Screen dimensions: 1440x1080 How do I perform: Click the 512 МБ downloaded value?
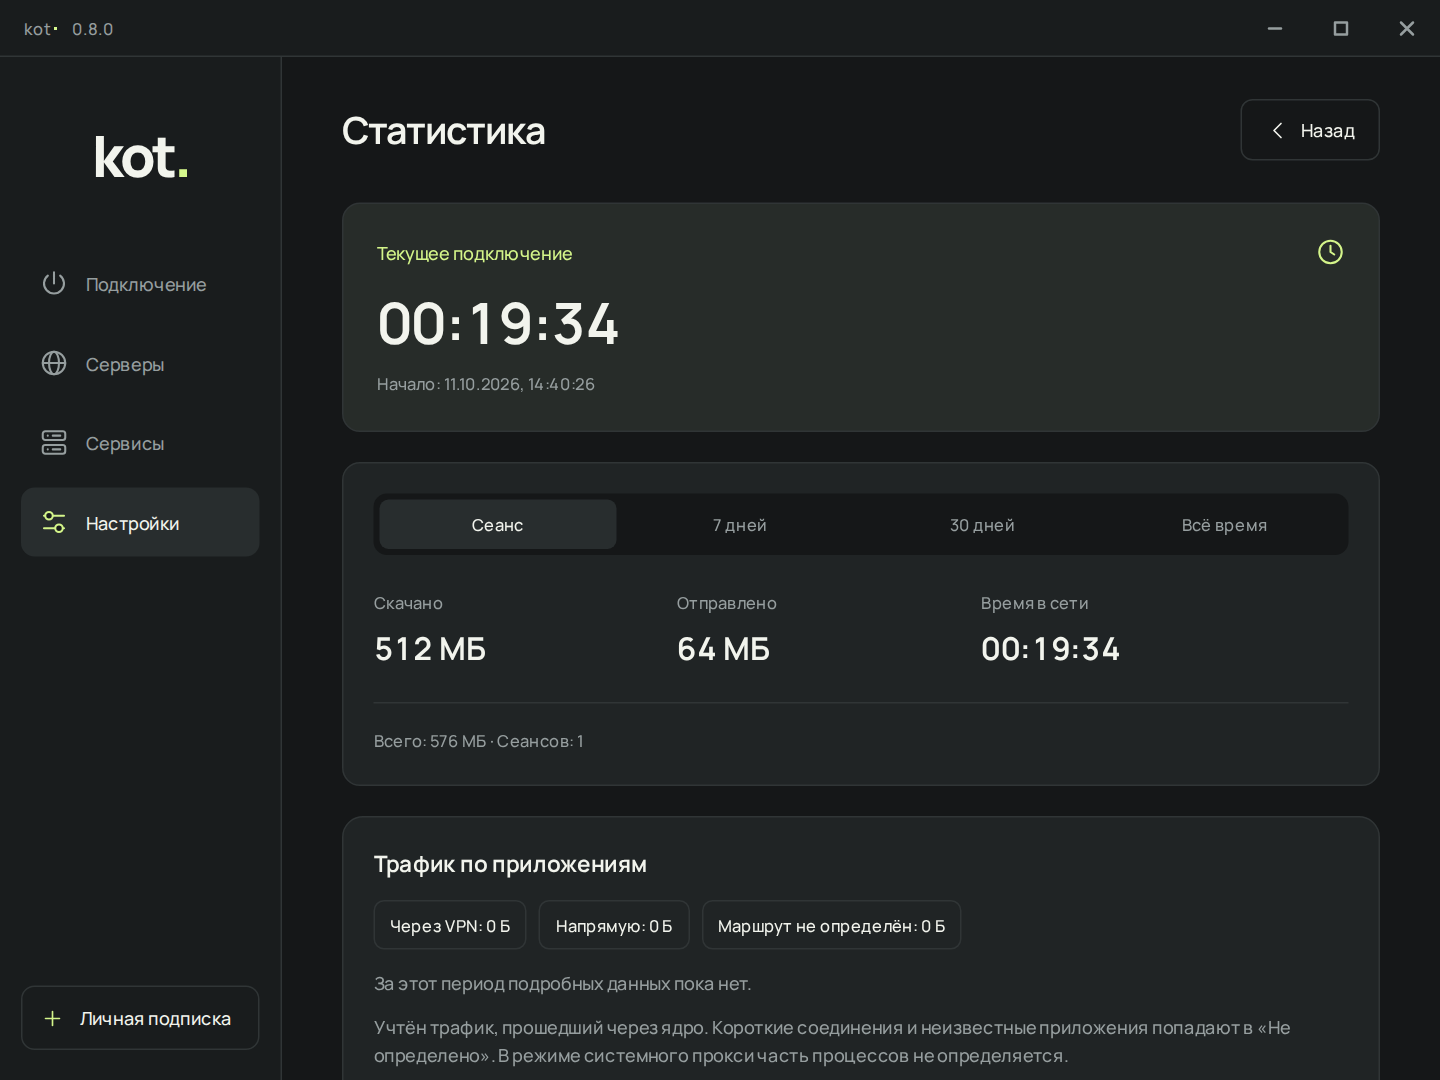[430, 649]
